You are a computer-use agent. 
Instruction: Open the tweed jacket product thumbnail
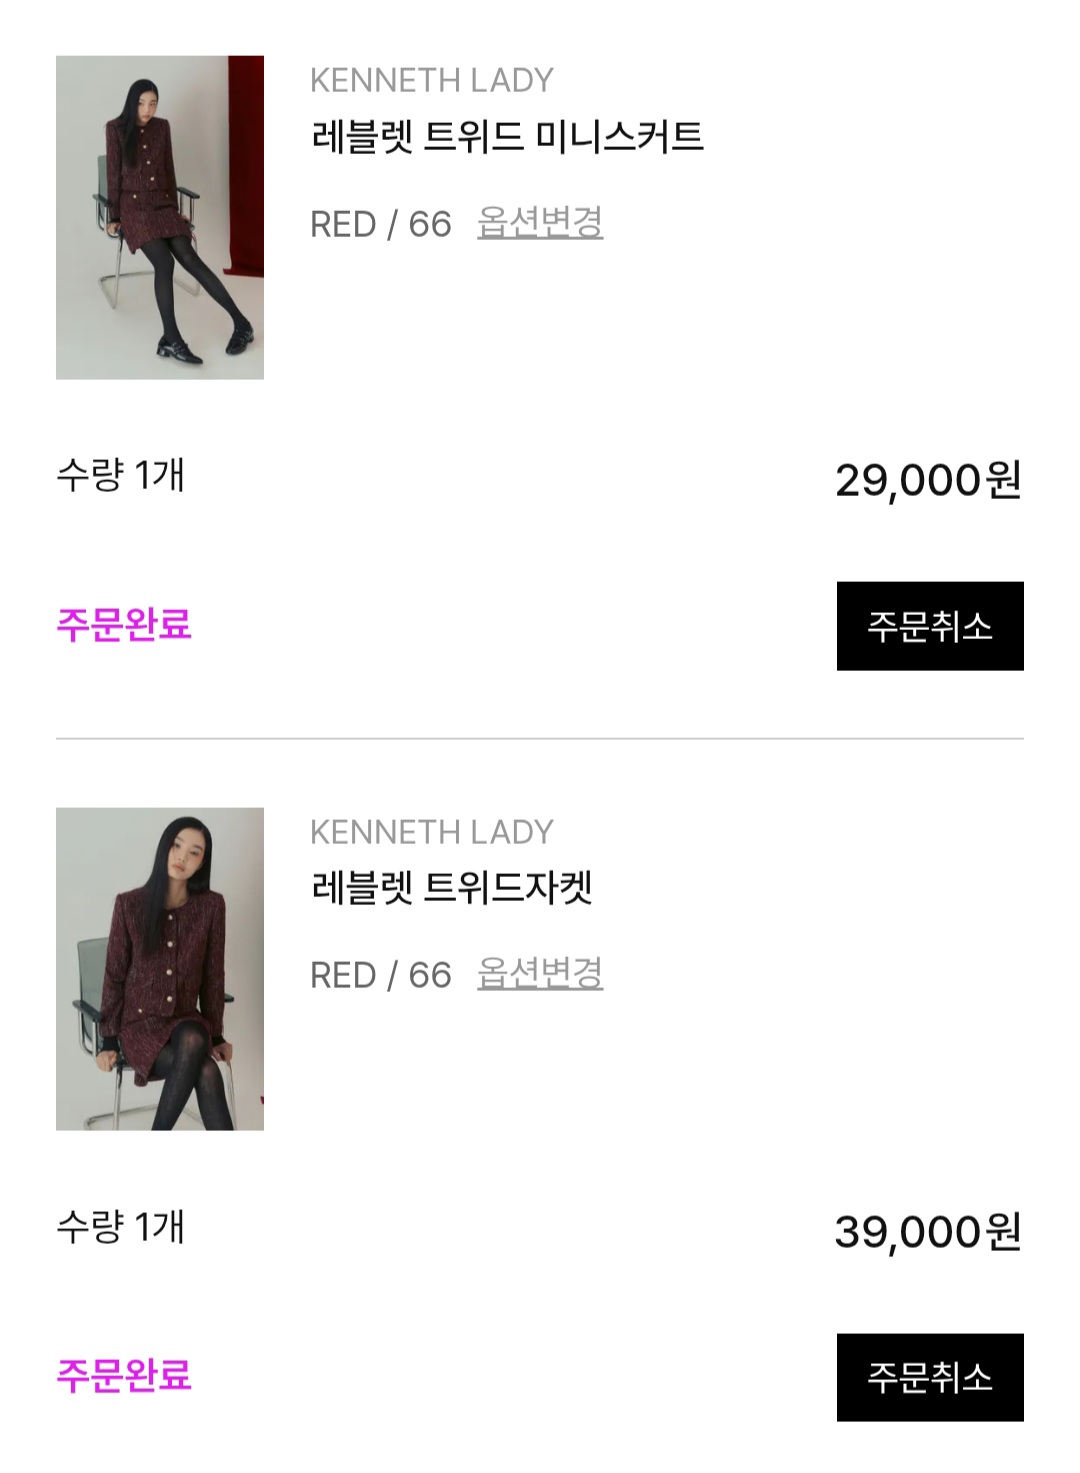coord(160,969)
